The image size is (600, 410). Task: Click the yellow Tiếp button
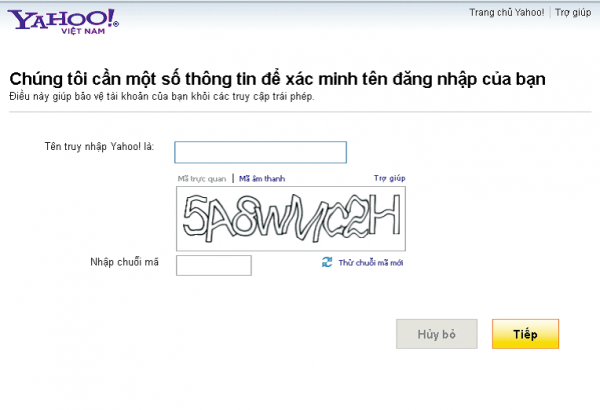coord(525,334)
